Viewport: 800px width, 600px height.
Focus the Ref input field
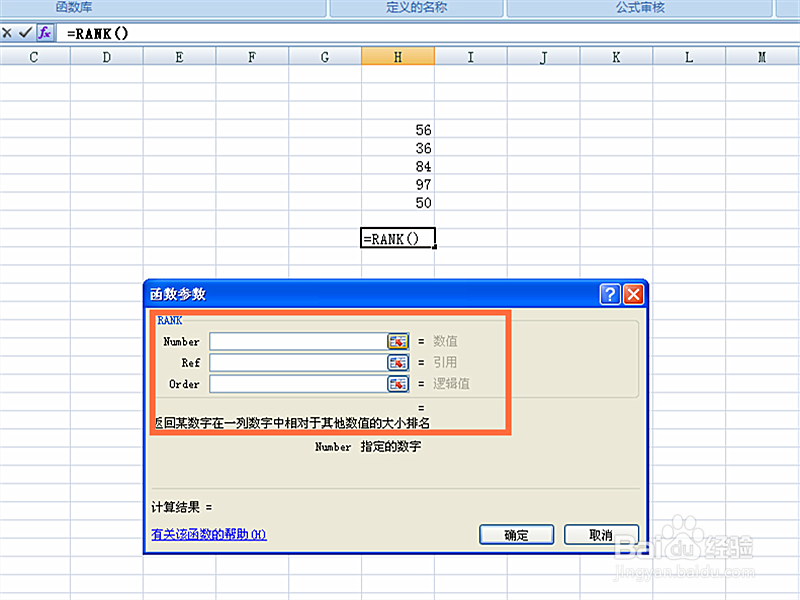(x=298, y=363)
